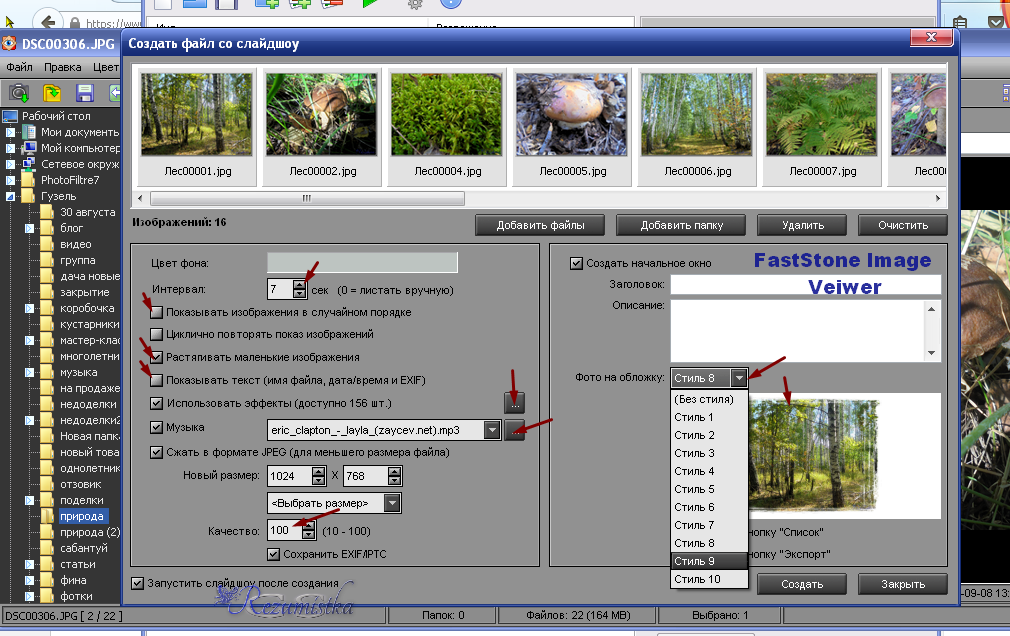Click the FastStone eye icon in title bar
The image size is (1010, 636).
(x=9, y=44)
